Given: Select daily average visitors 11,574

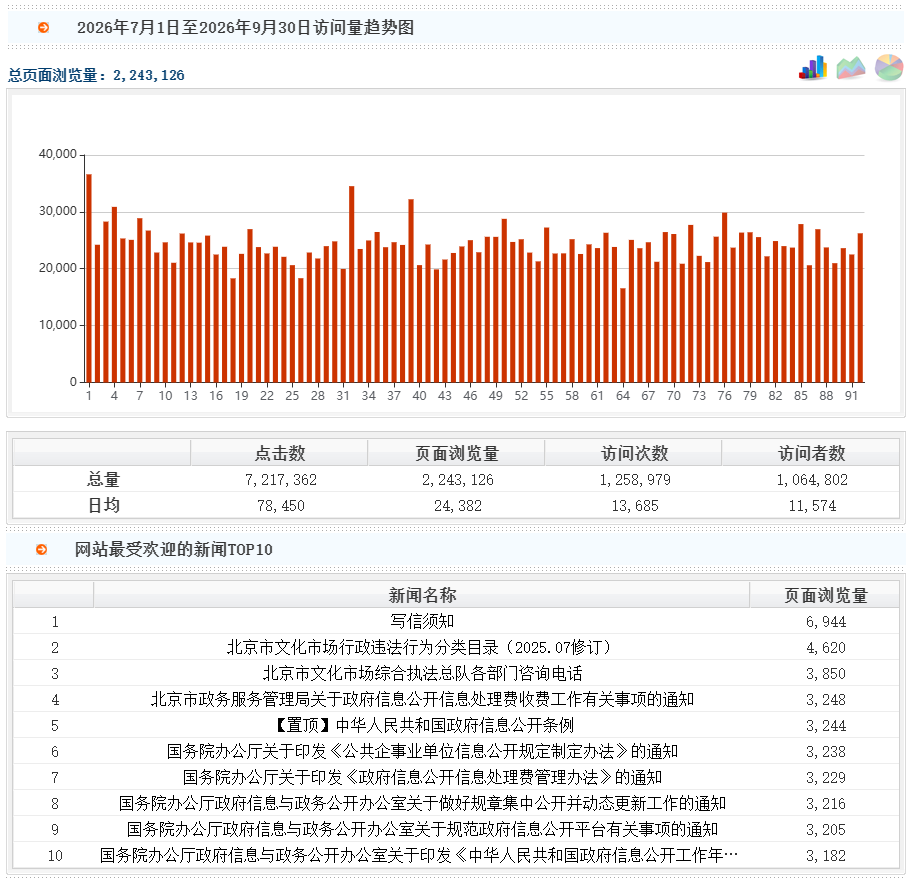Looking at the screenshot, I should tap(812, 506).
